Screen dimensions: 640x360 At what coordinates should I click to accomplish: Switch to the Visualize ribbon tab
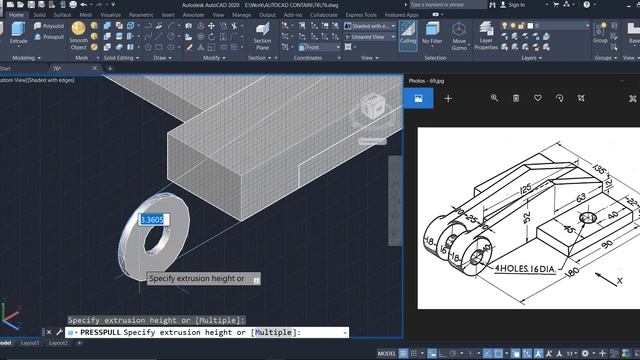(111, 15)
